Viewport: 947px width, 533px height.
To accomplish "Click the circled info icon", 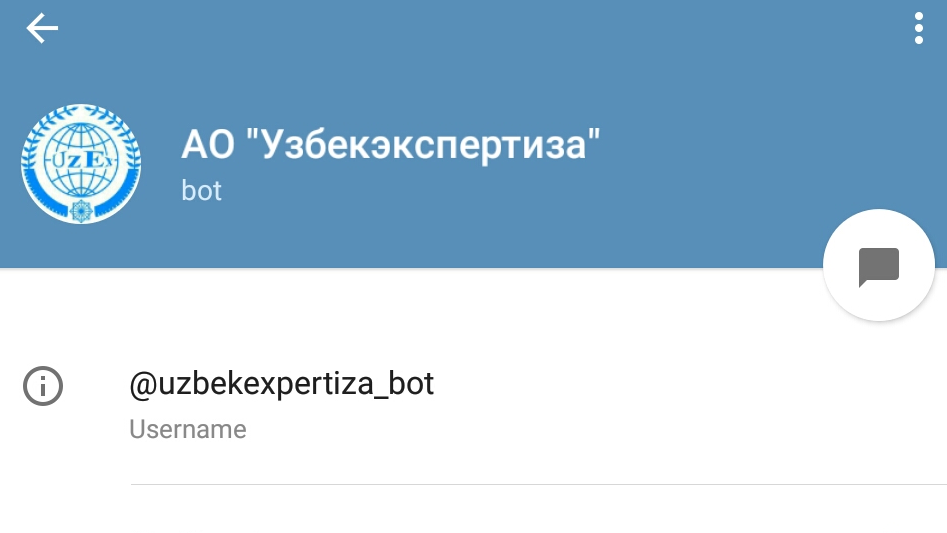I will (x=43, y=386).
